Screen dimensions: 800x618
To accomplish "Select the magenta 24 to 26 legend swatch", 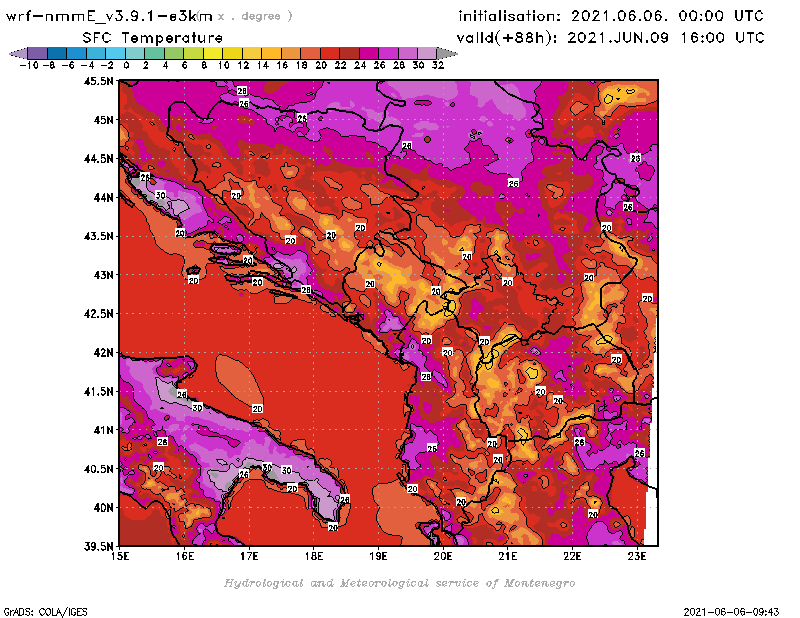I will 369,53.
